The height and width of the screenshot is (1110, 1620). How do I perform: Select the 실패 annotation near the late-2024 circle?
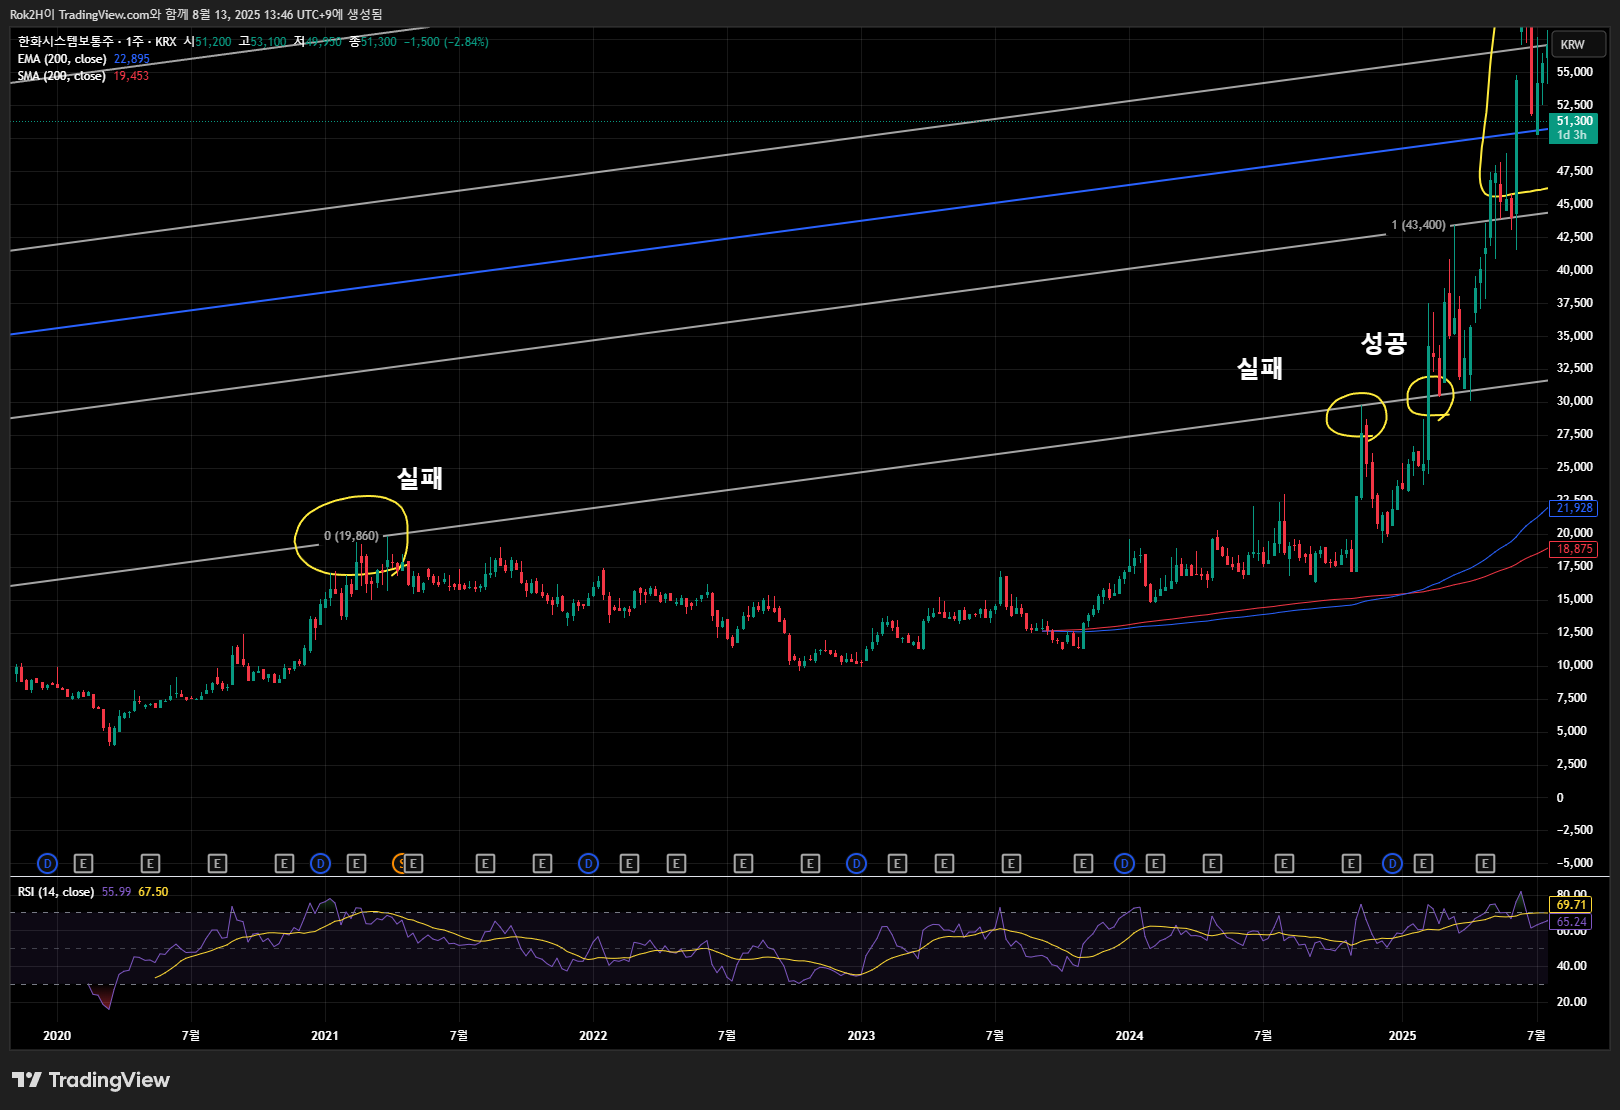click(x=1260, y=368)
